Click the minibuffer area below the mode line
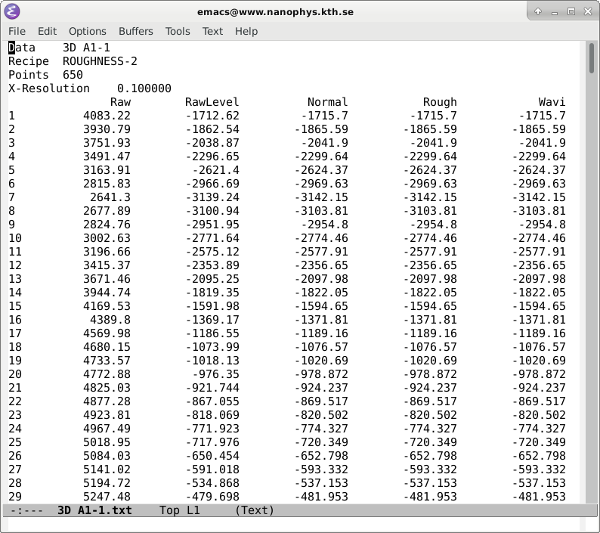The width and height of the screenshot is (600, 533). [x=300, y=524]
